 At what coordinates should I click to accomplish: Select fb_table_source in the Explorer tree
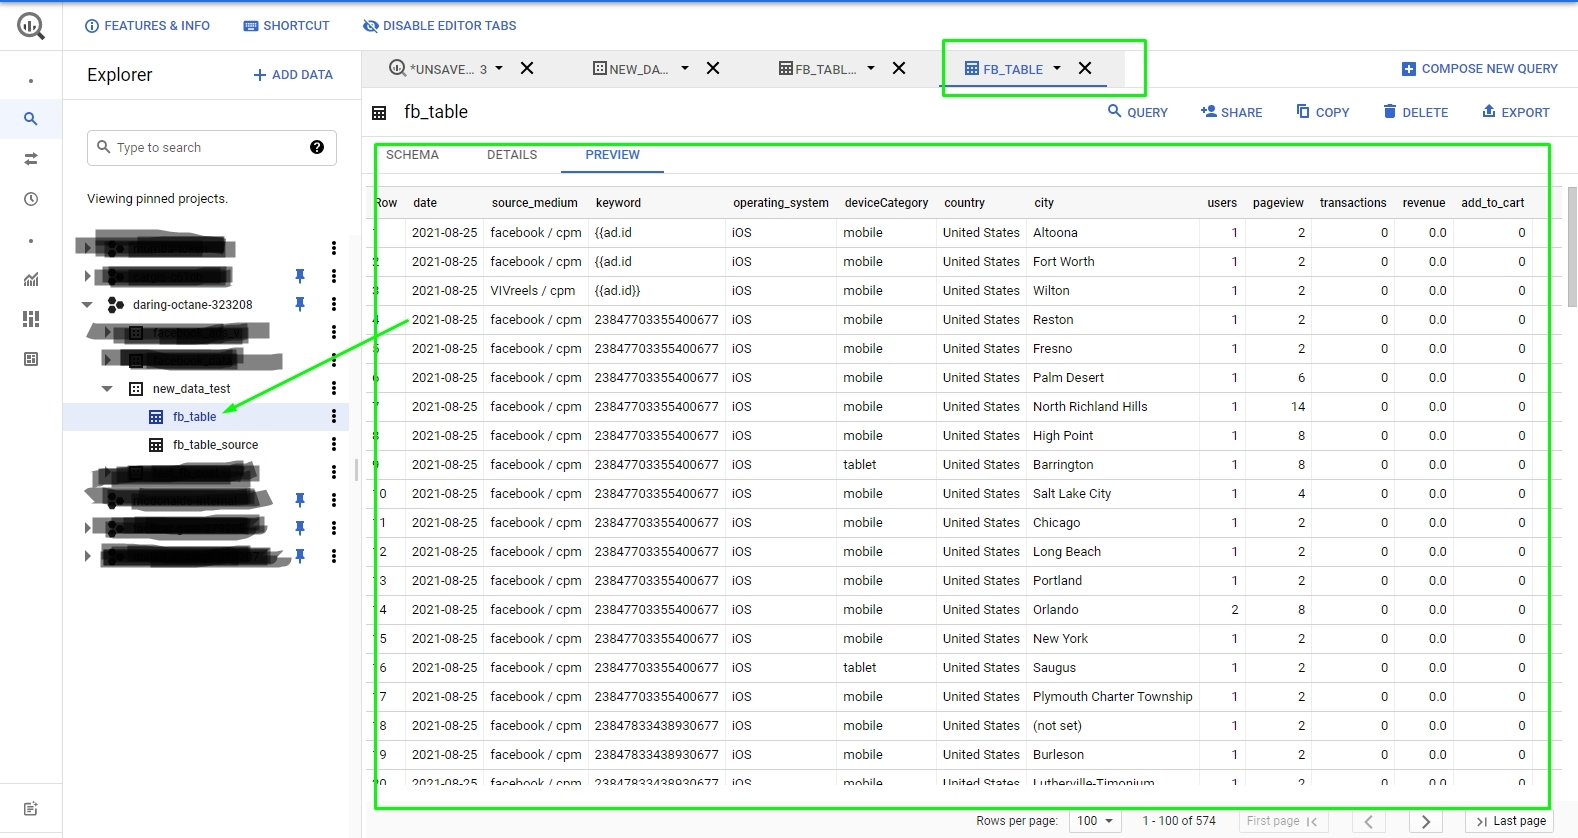[215, 445]
